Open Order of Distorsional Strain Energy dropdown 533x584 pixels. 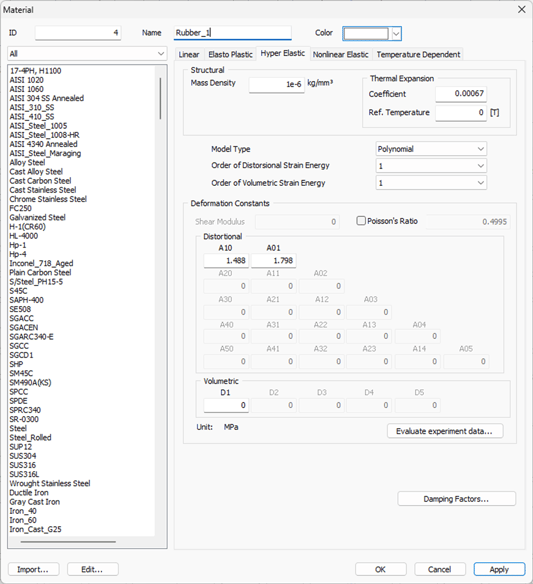click(x=431, y=166)
